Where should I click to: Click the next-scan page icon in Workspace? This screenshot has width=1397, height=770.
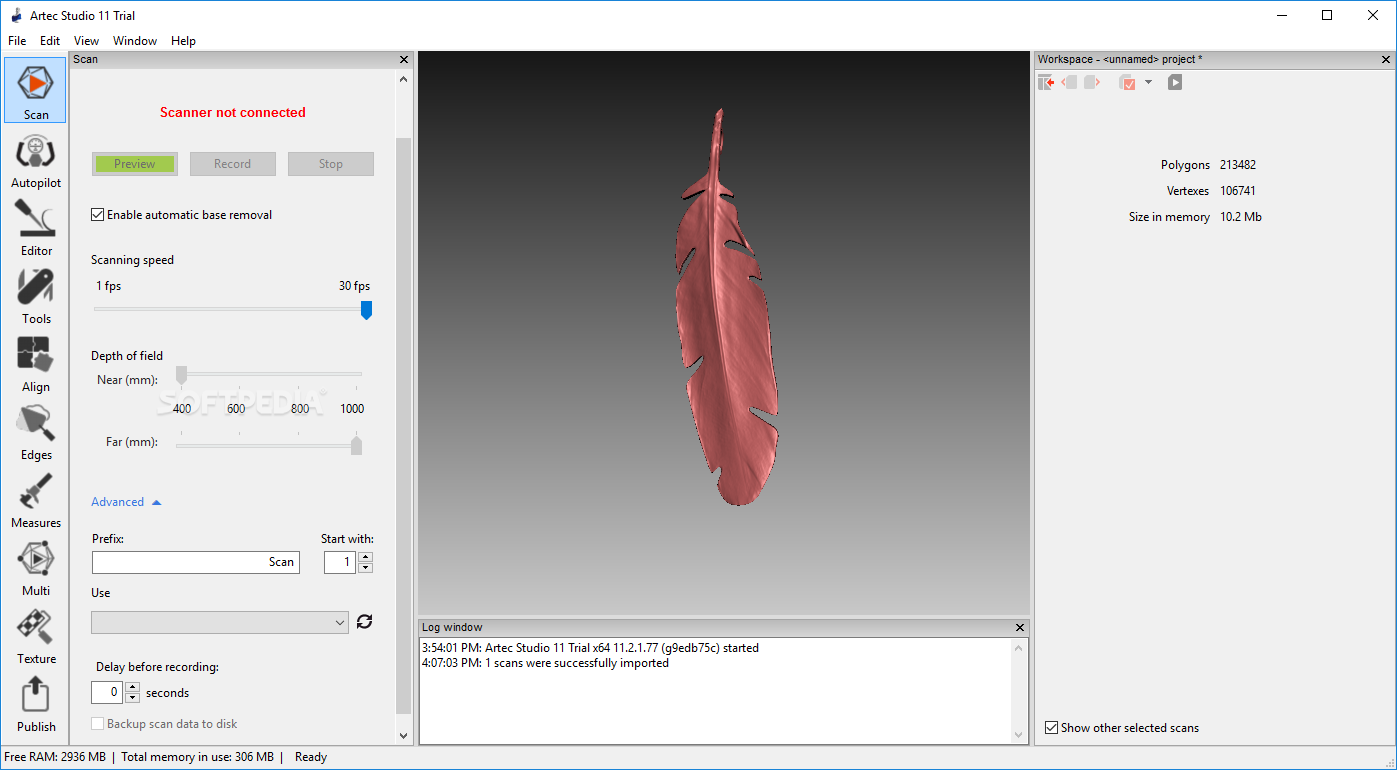click(x=1092, y=82)
